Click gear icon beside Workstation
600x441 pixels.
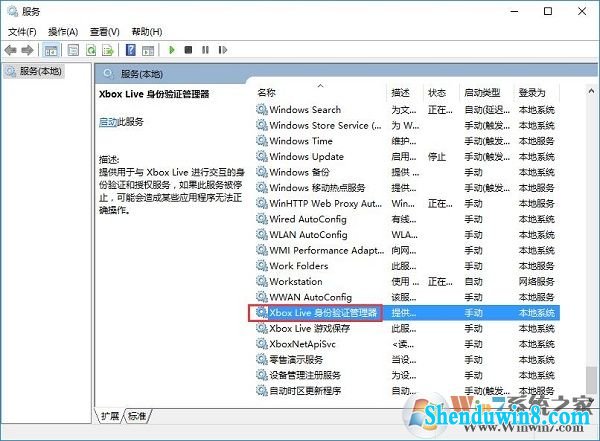262,282
